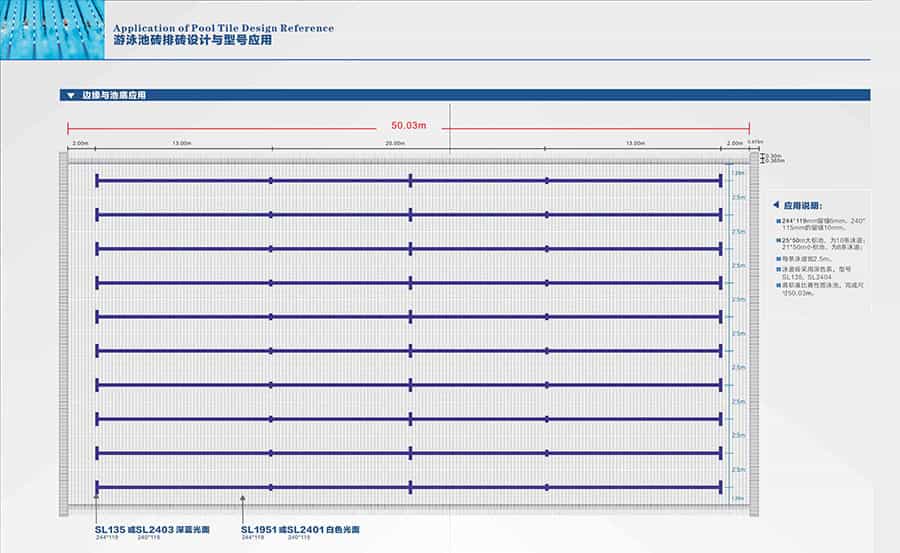The width and height of the screenshot is (900, 553).
Task: Click the first bullet square under 应用说明
Action: point(776,220)
